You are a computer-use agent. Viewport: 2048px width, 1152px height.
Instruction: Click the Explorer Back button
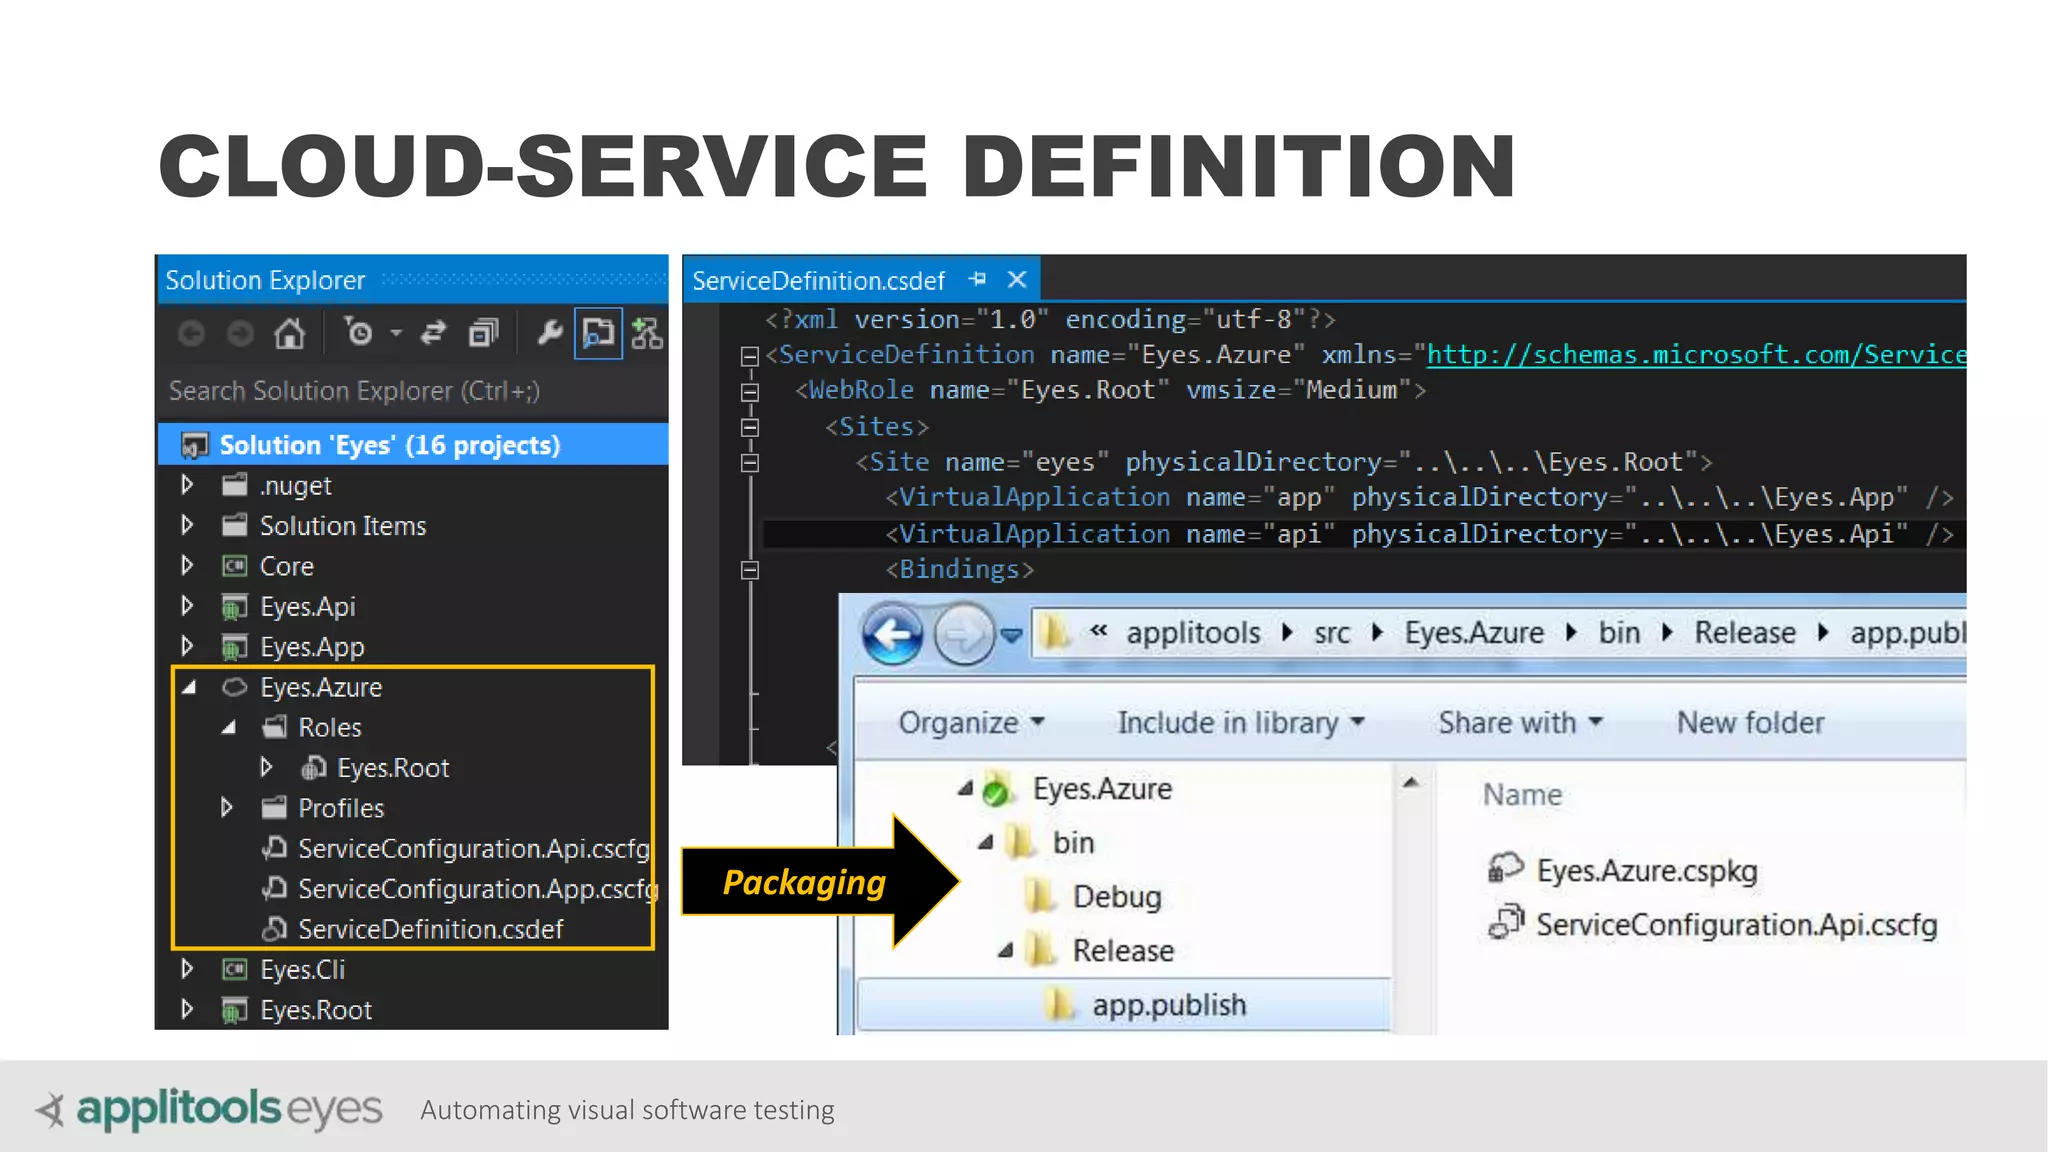click(x=892, y=634)
